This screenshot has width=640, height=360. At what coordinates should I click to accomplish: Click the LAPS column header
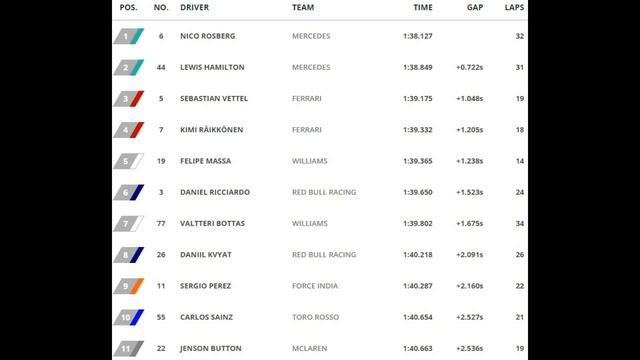[514, 7]
